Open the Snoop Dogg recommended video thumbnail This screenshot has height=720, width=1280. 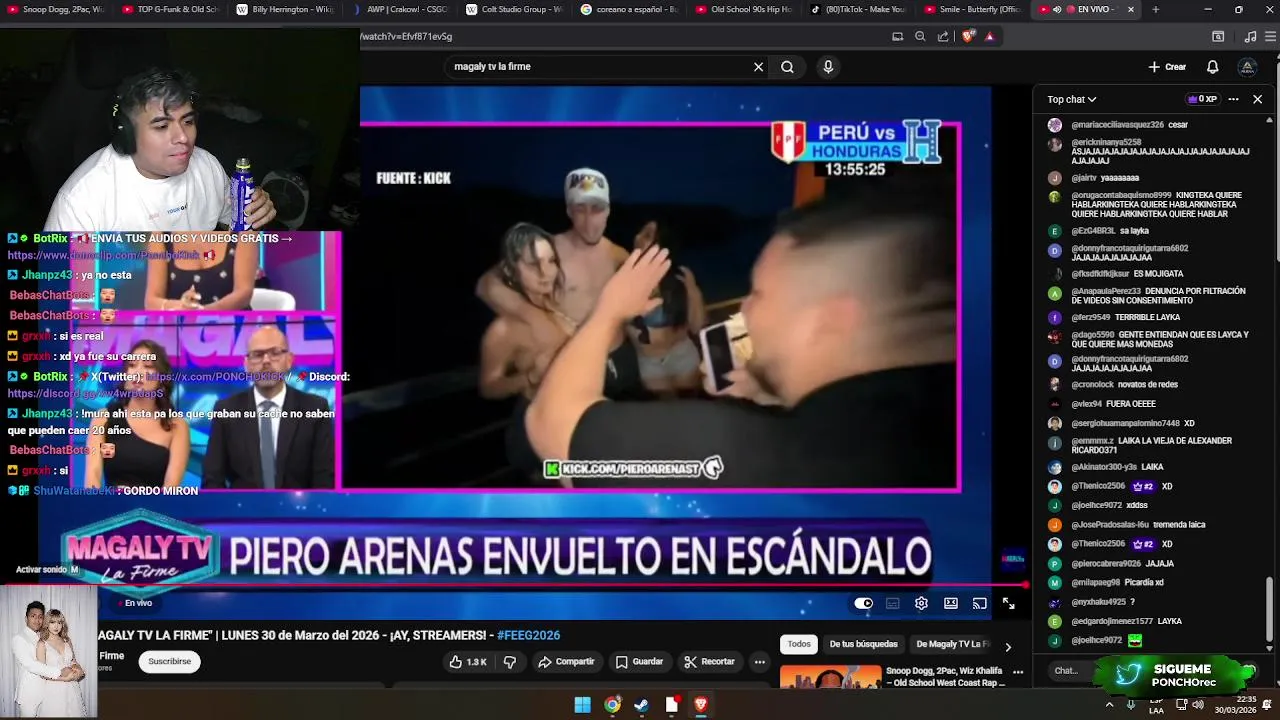click(830, 677)
